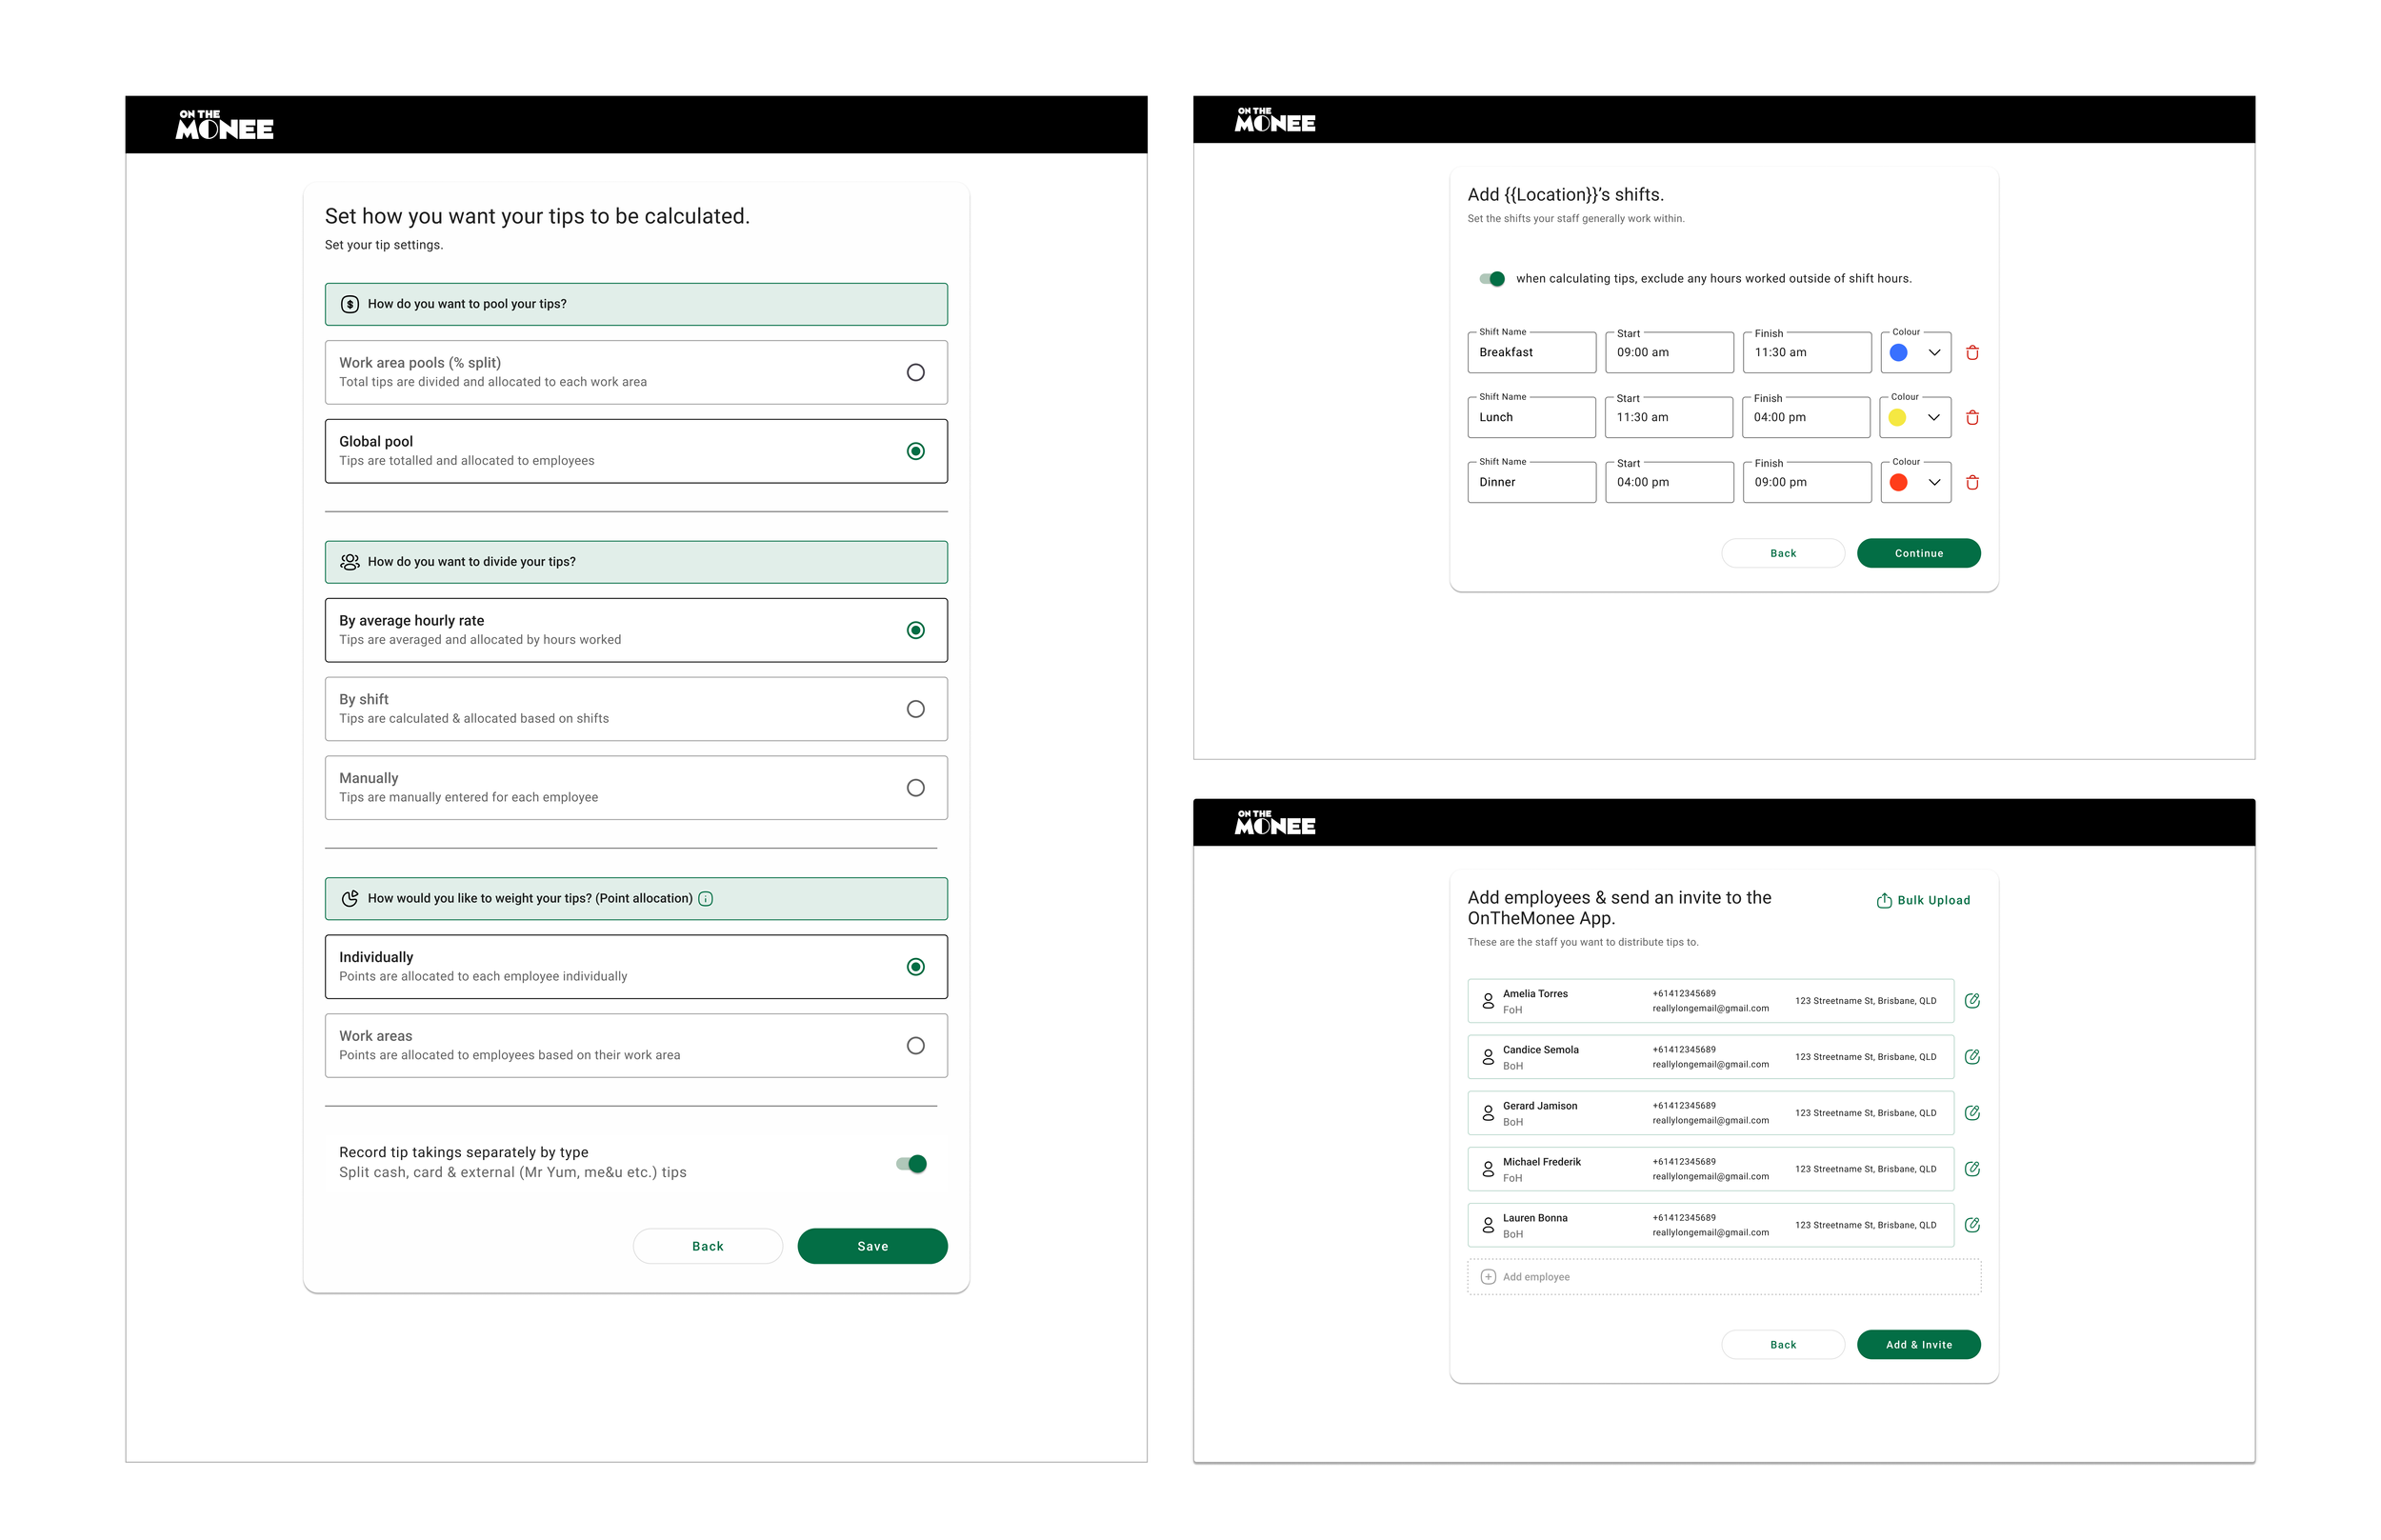Choose the By shift radio option
Screen dimensions: 2381x1540
(915, 709)
